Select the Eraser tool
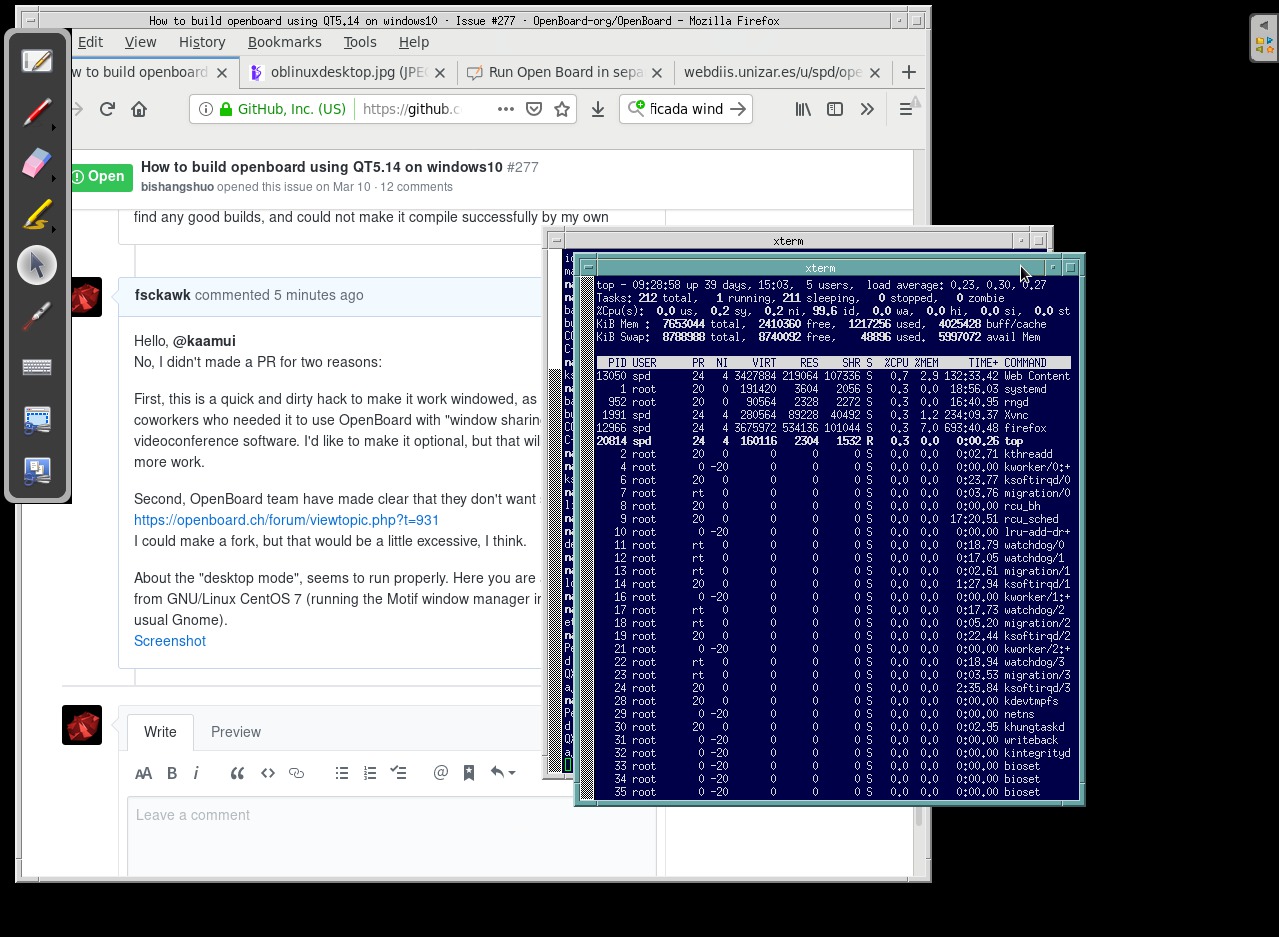1279x937 pixels. (x=37, y=162)
